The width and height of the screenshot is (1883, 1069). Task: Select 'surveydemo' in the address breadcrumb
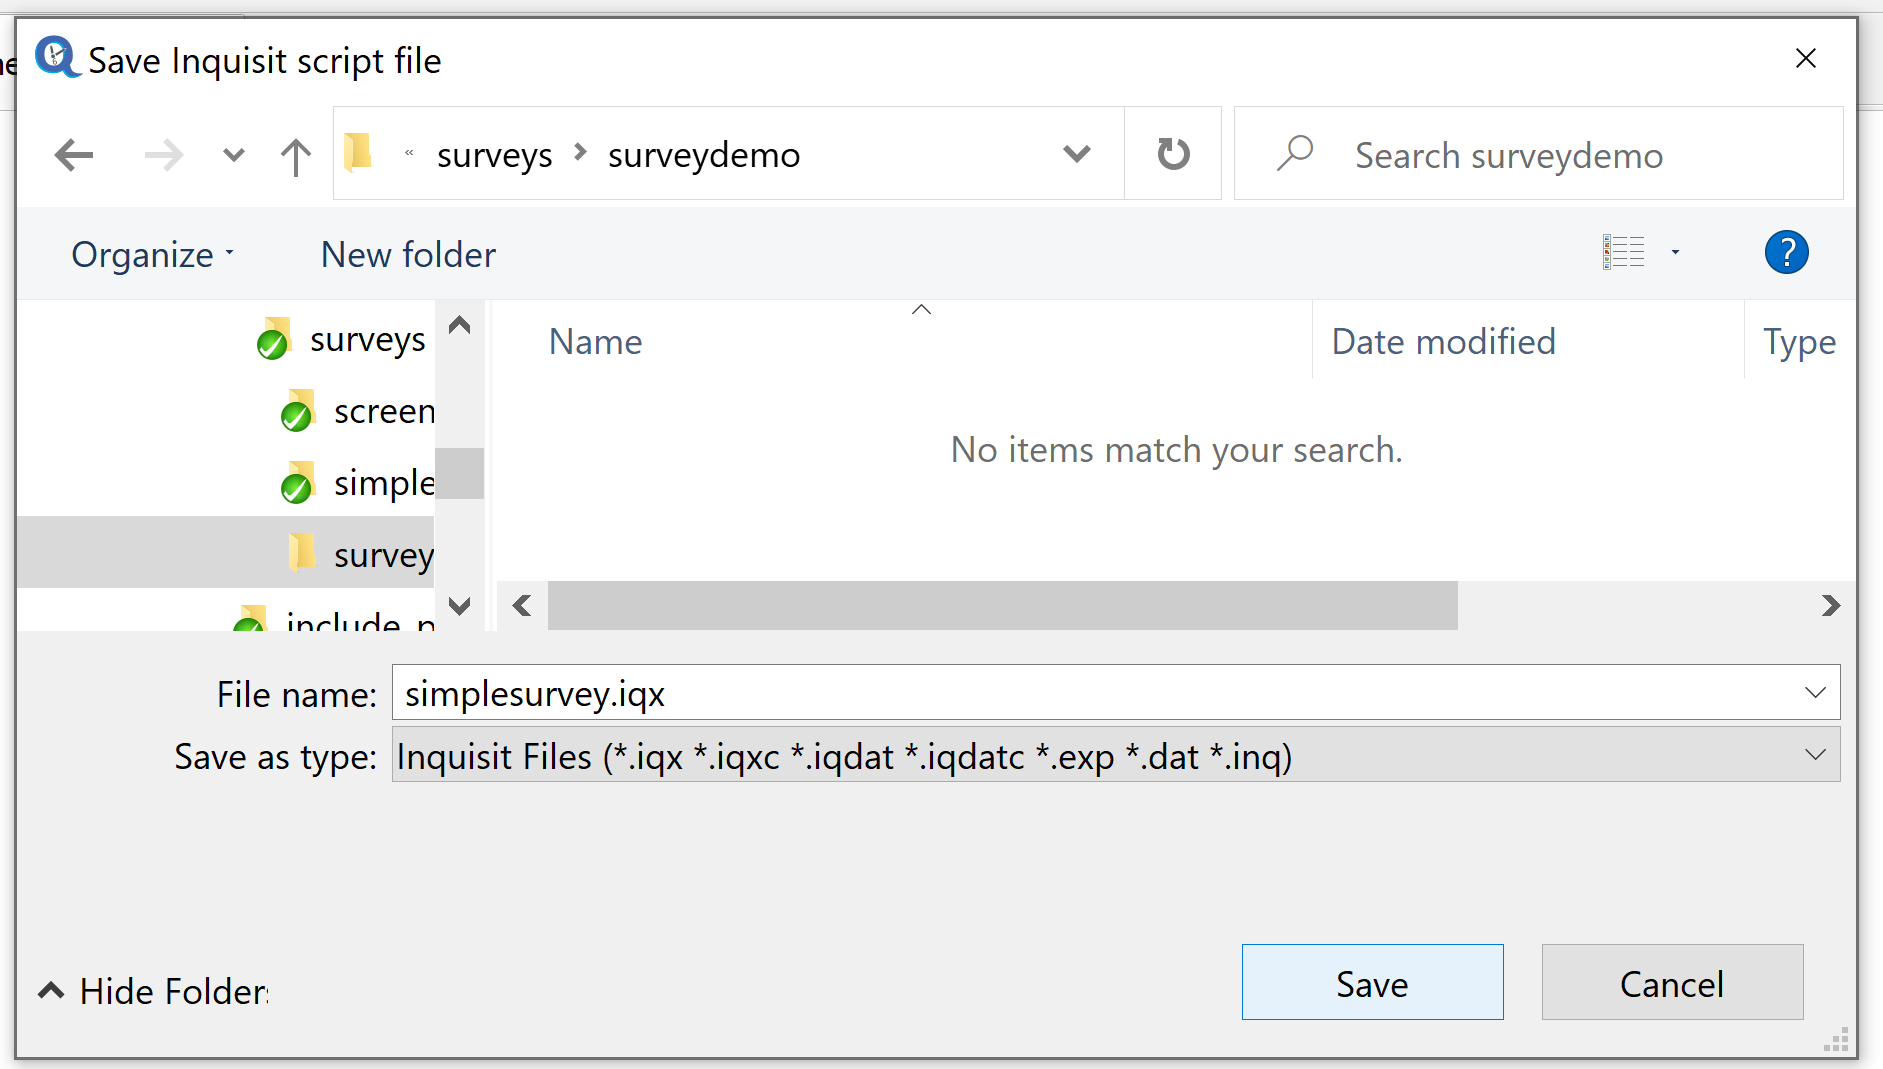(704, 155)
